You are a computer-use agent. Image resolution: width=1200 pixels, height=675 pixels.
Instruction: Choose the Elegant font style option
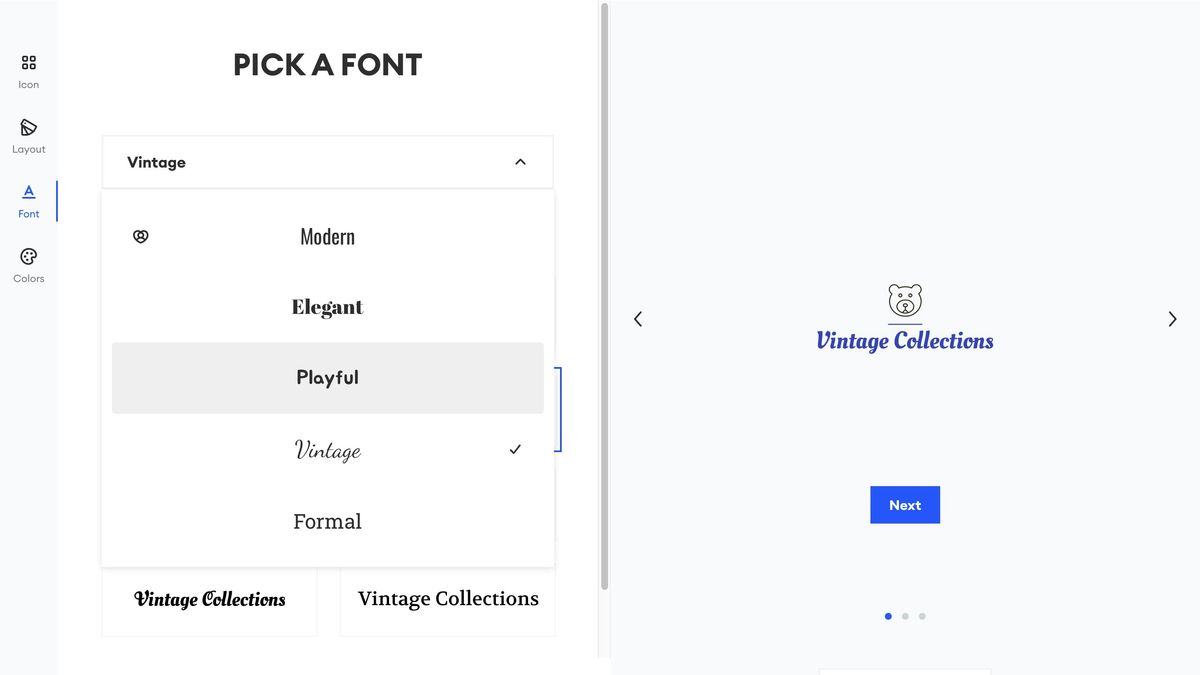pyautogui.click(x=328, y=307)
